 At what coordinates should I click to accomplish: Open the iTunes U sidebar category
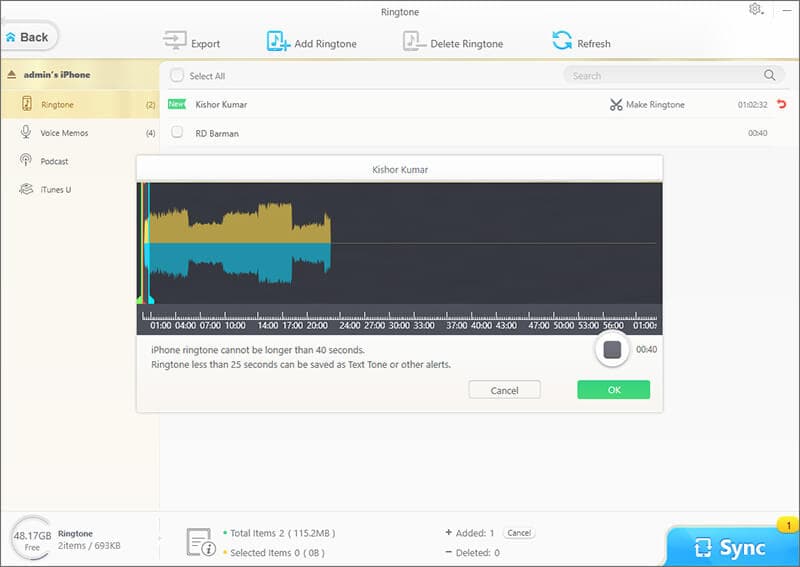click(80, 189)
